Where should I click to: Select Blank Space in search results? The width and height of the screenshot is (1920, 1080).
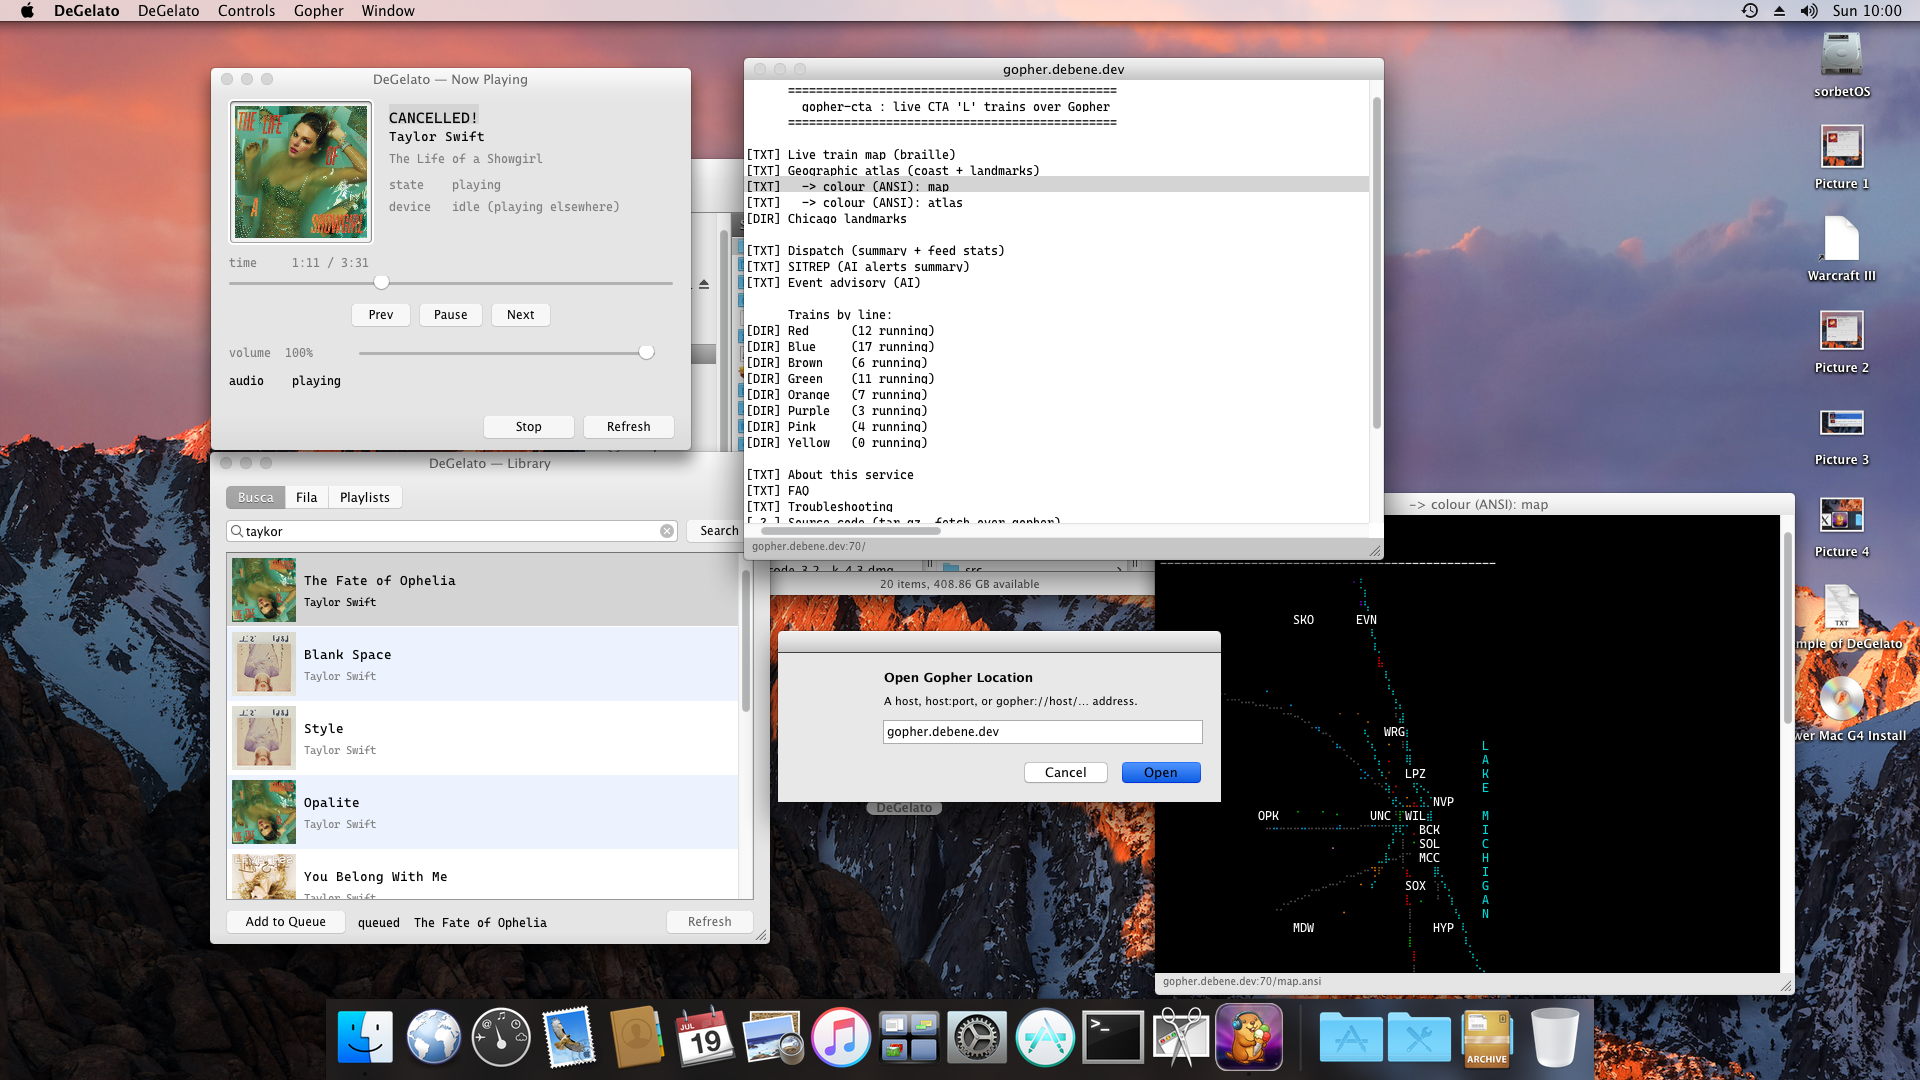point(483,664)
